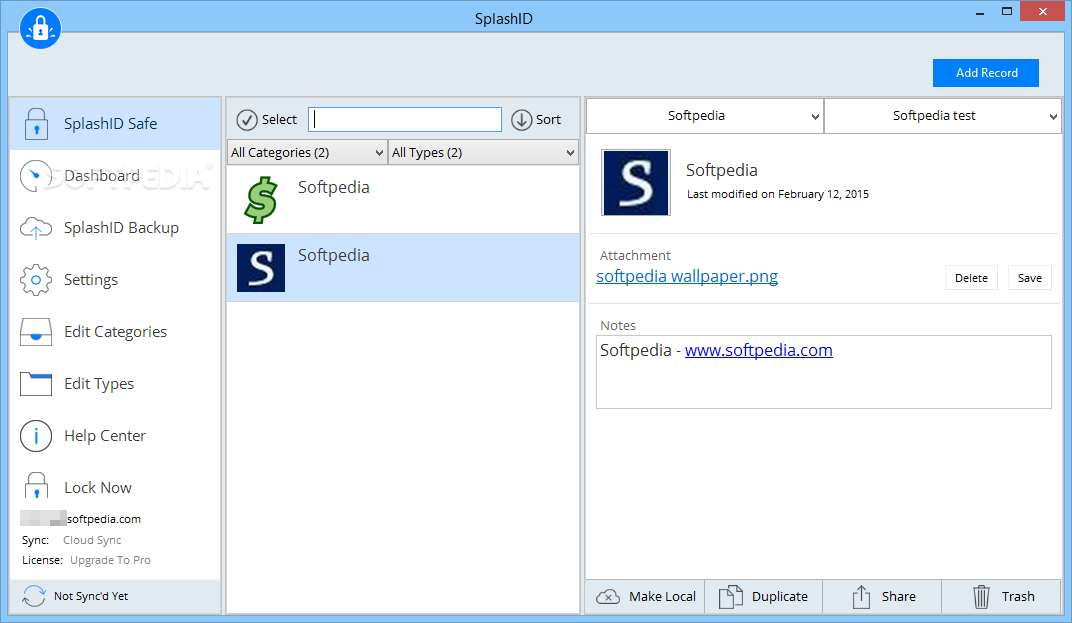Click the Sort down-arrow icon
The width and height of the screenshot is (1072, 623).
tap(522, 120)
